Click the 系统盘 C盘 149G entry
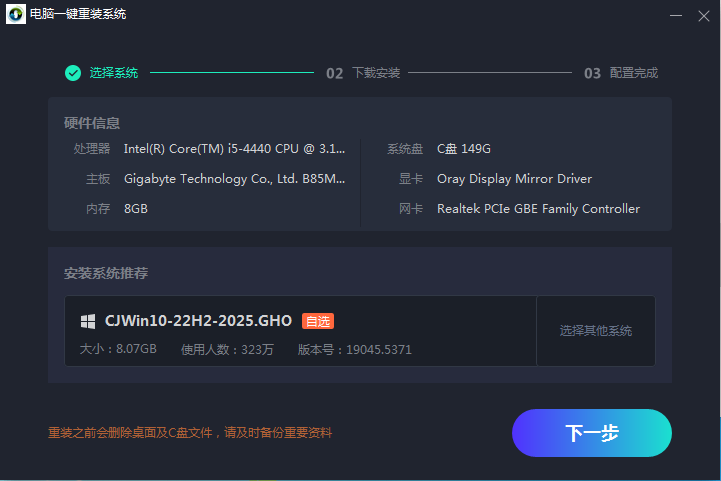This screenshot has height=481, width=721. click(x=463, y=149)
